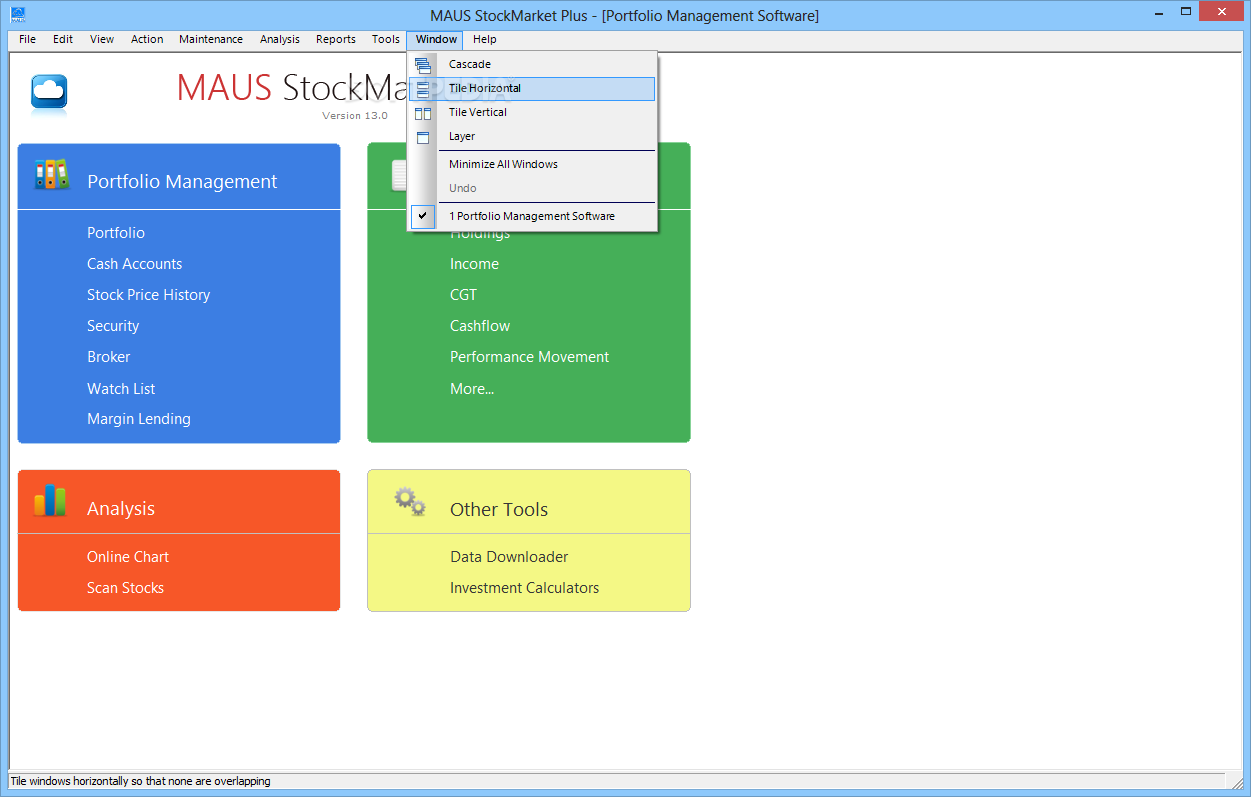Open the Help menu
The image size is (1251, 797).
(x=485, y=39)
